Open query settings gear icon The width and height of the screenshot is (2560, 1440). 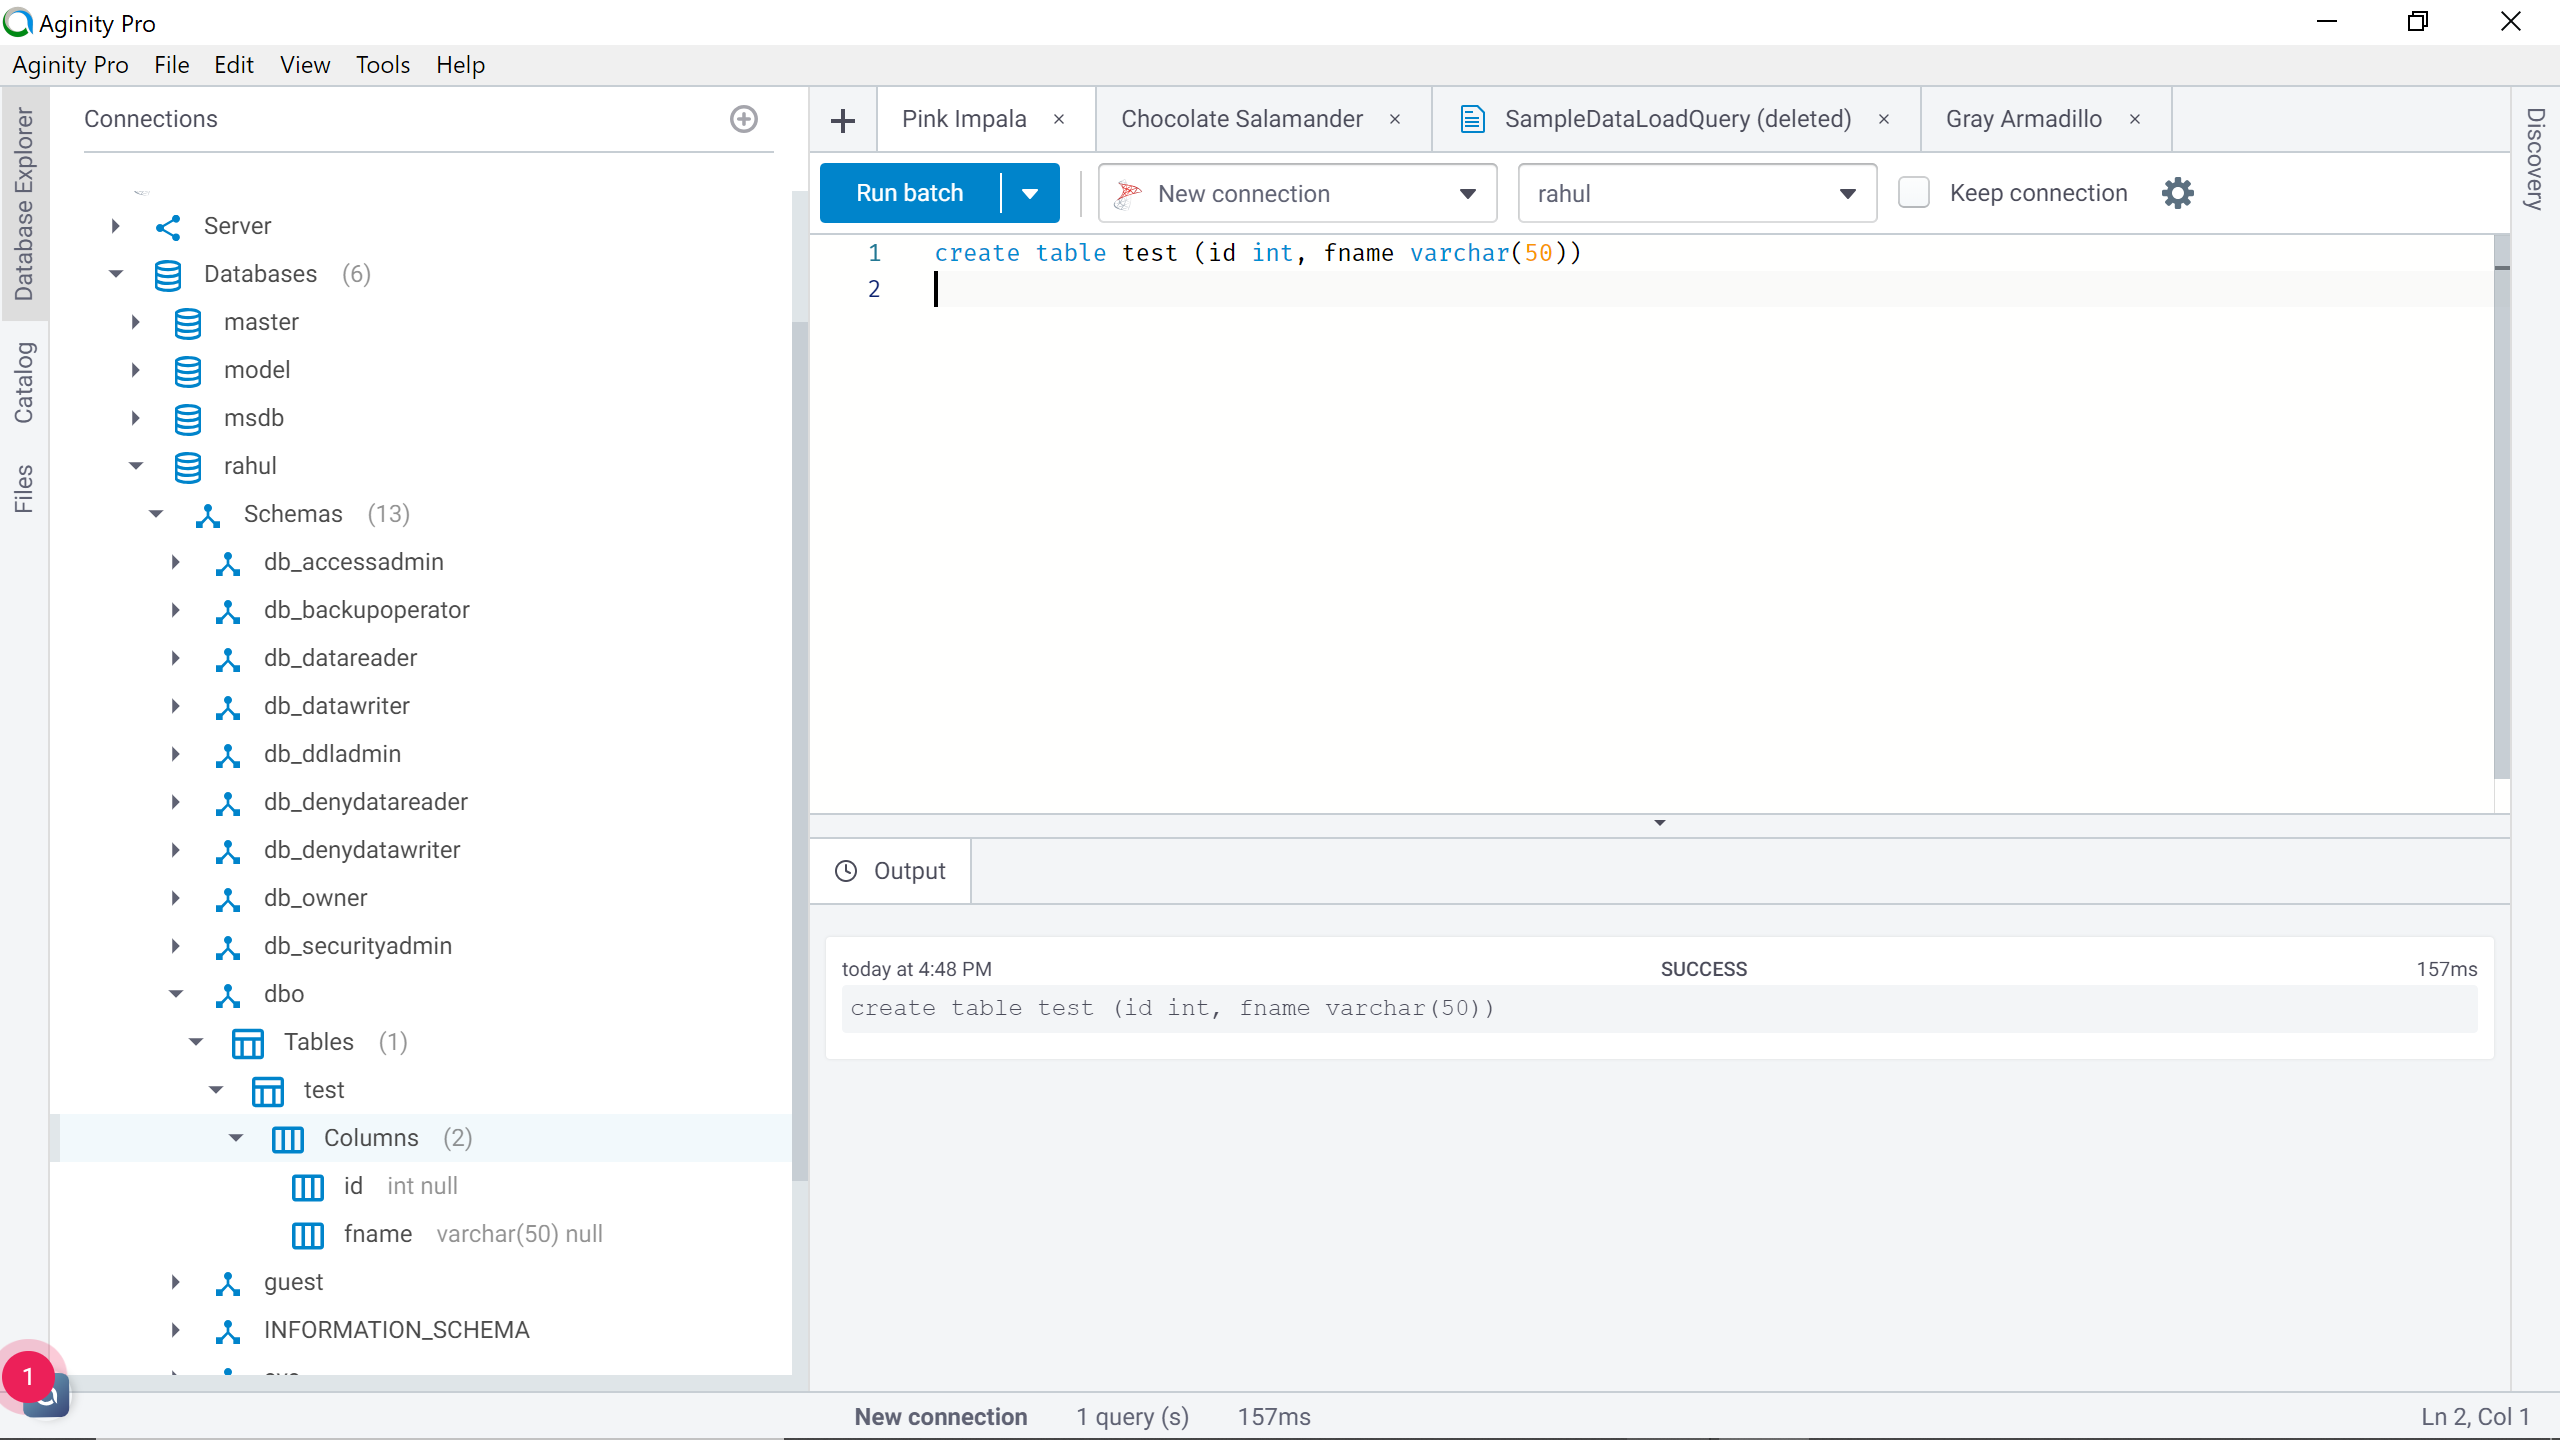point(2177,193)
